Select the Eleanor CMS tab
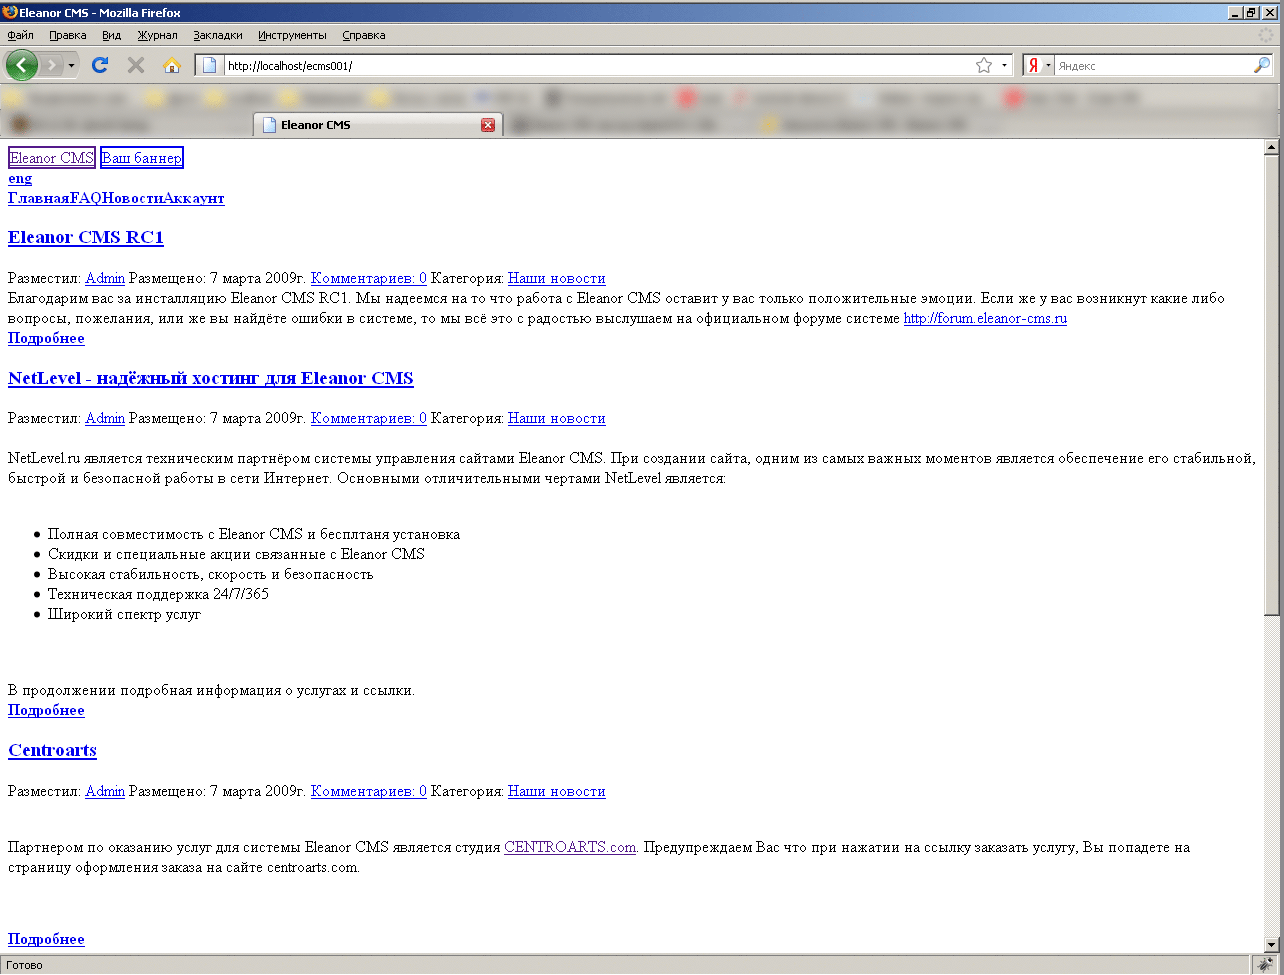Viewport: 1284px width, 975px height. [378, 125]
